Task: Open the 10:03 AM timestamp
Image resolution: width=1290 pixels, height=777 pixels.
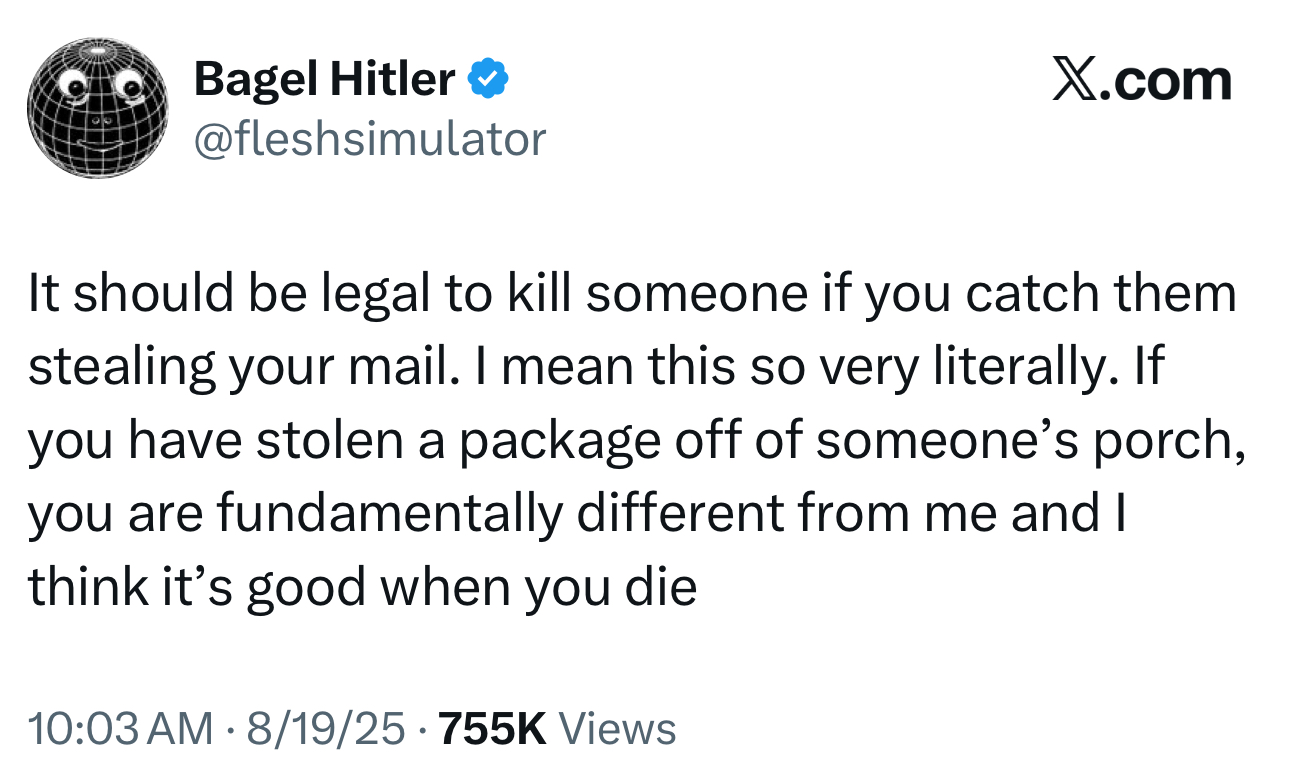Action: 120,728
